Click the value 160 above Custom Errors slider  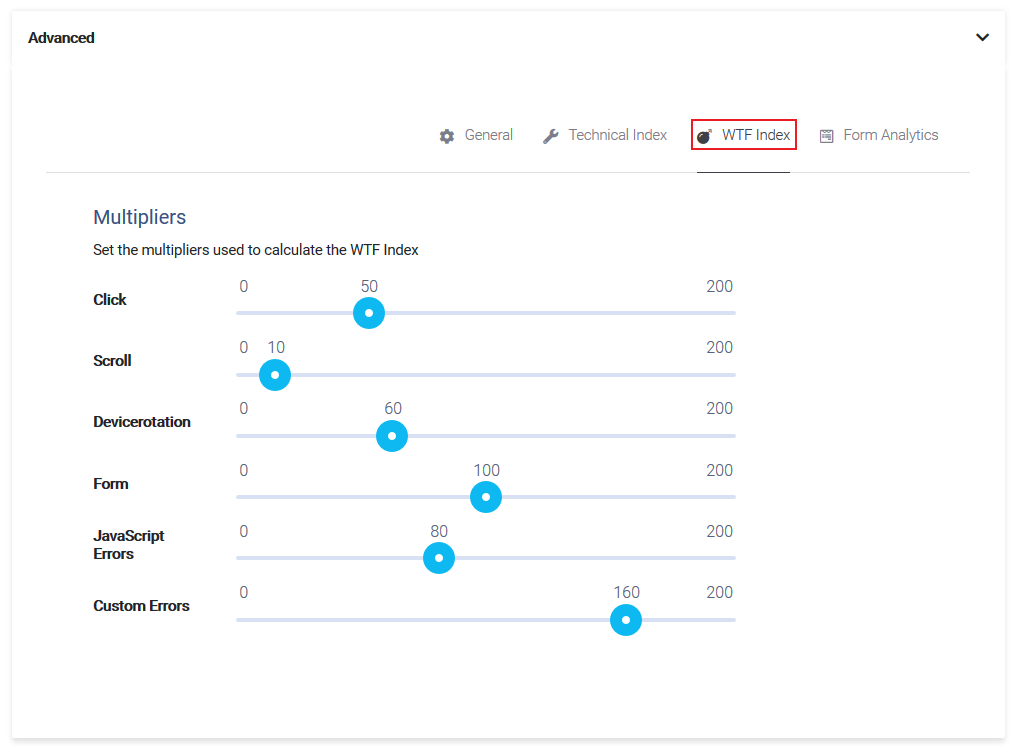coord(627,592)
